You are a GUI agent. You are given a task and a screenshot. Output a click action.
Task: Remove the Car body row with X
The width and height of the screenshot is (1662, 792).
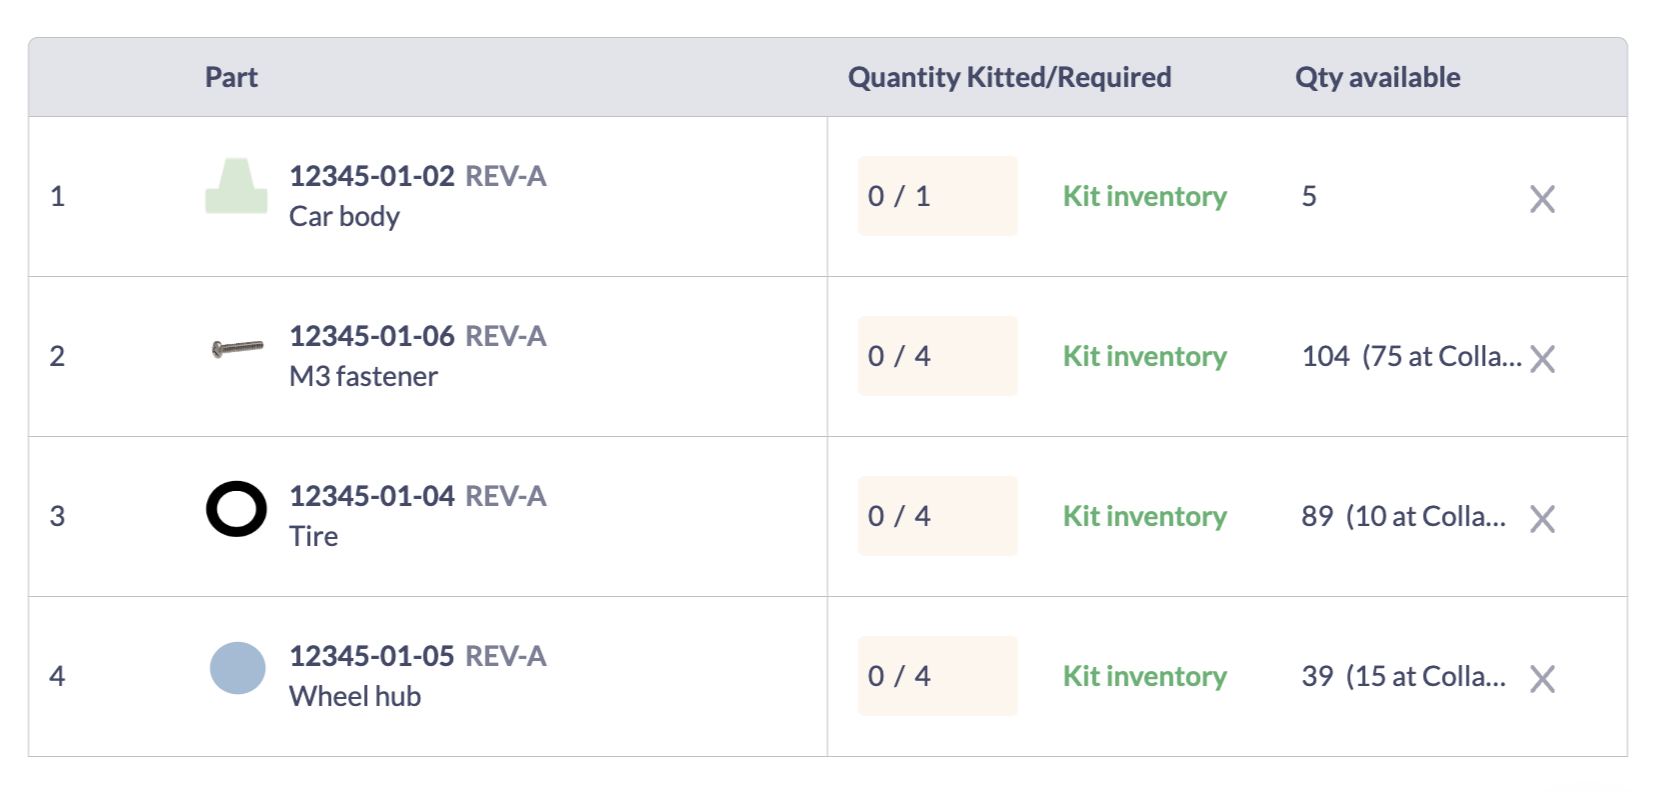(x=1542, y=199)
